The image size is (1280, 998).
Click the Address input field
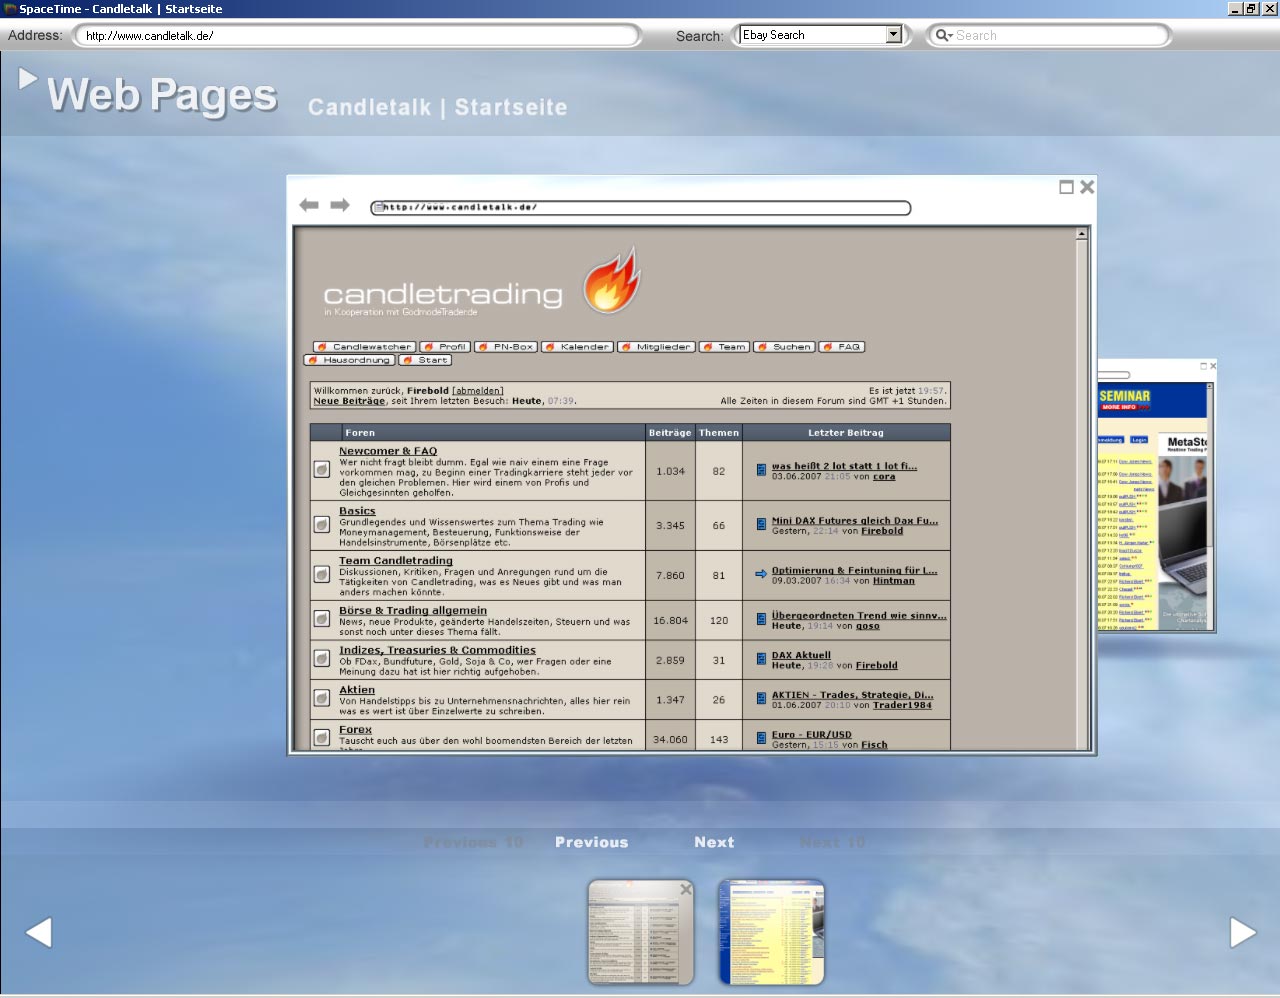(x=356, y=36)
